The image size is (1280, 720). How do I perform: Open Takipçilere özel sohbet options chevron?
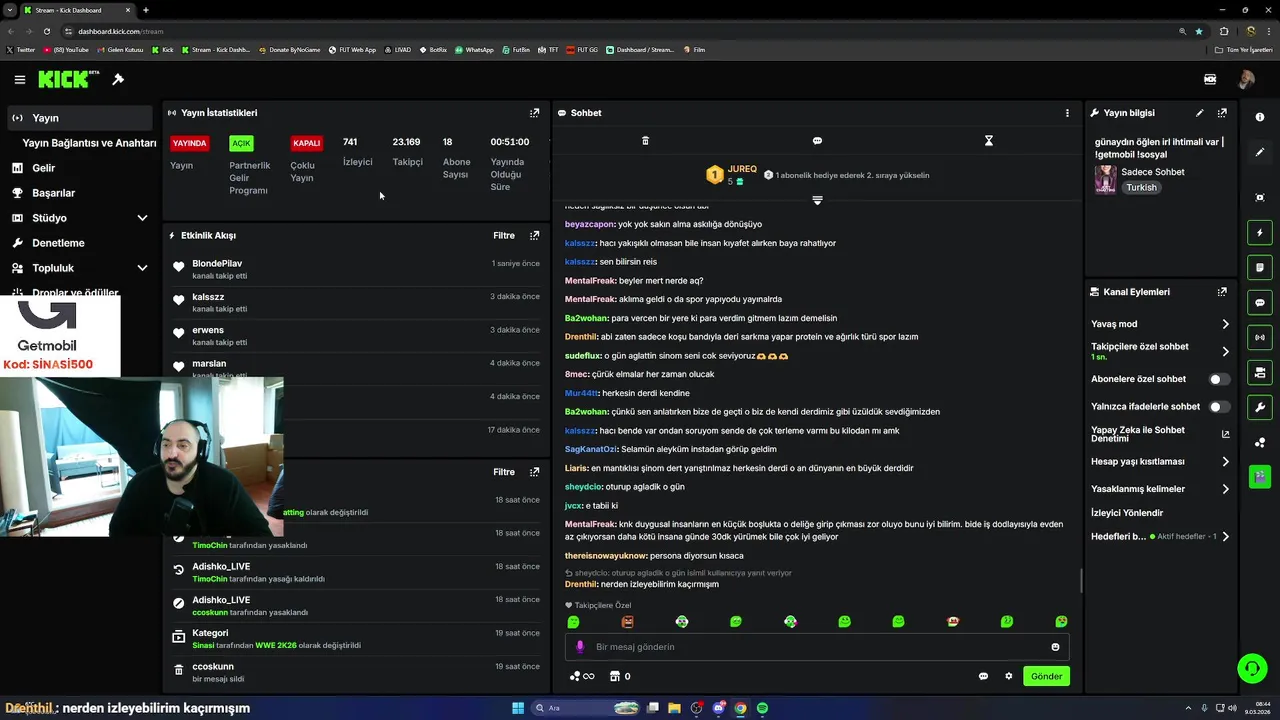[x=1225, y=351]
